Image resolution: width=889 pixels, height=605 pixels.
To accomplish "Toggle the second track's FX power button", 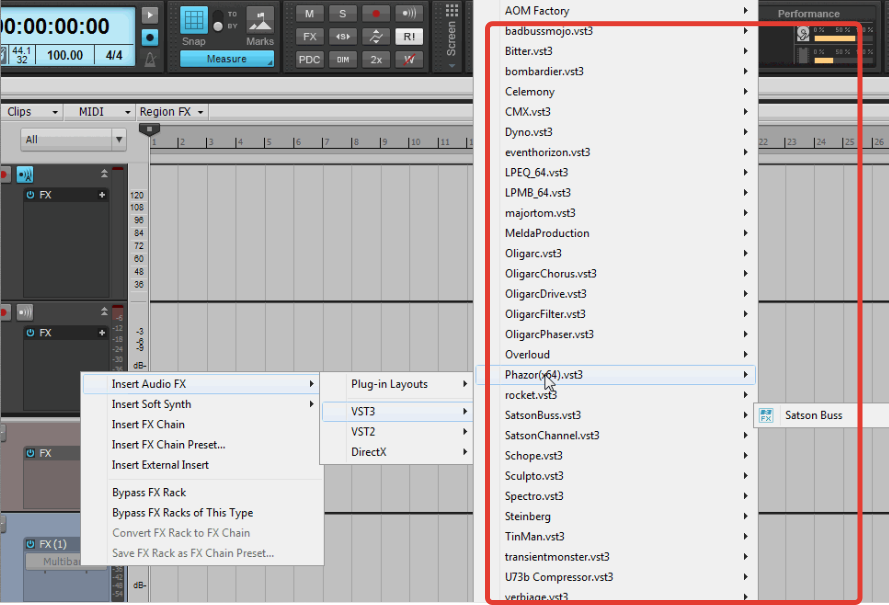I will (x=31, y=333).
